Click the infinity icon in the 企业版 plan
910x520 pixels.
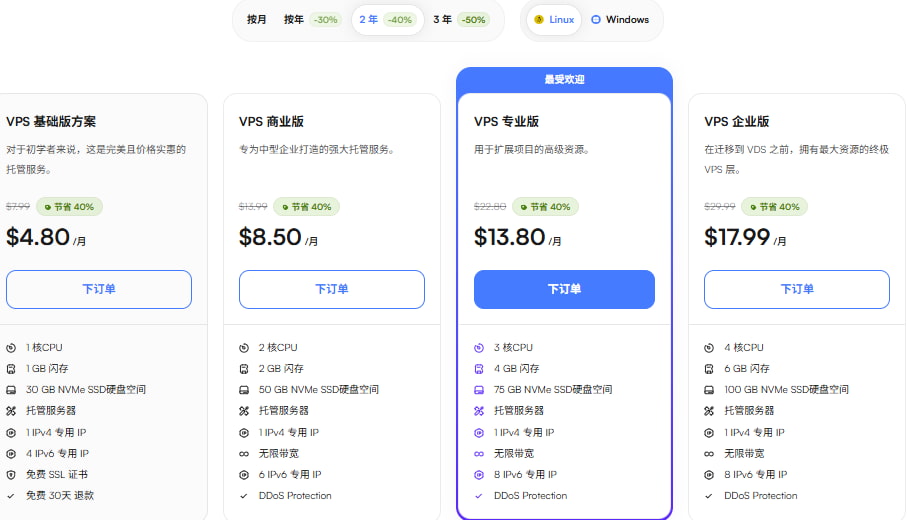tap(709, 454)
